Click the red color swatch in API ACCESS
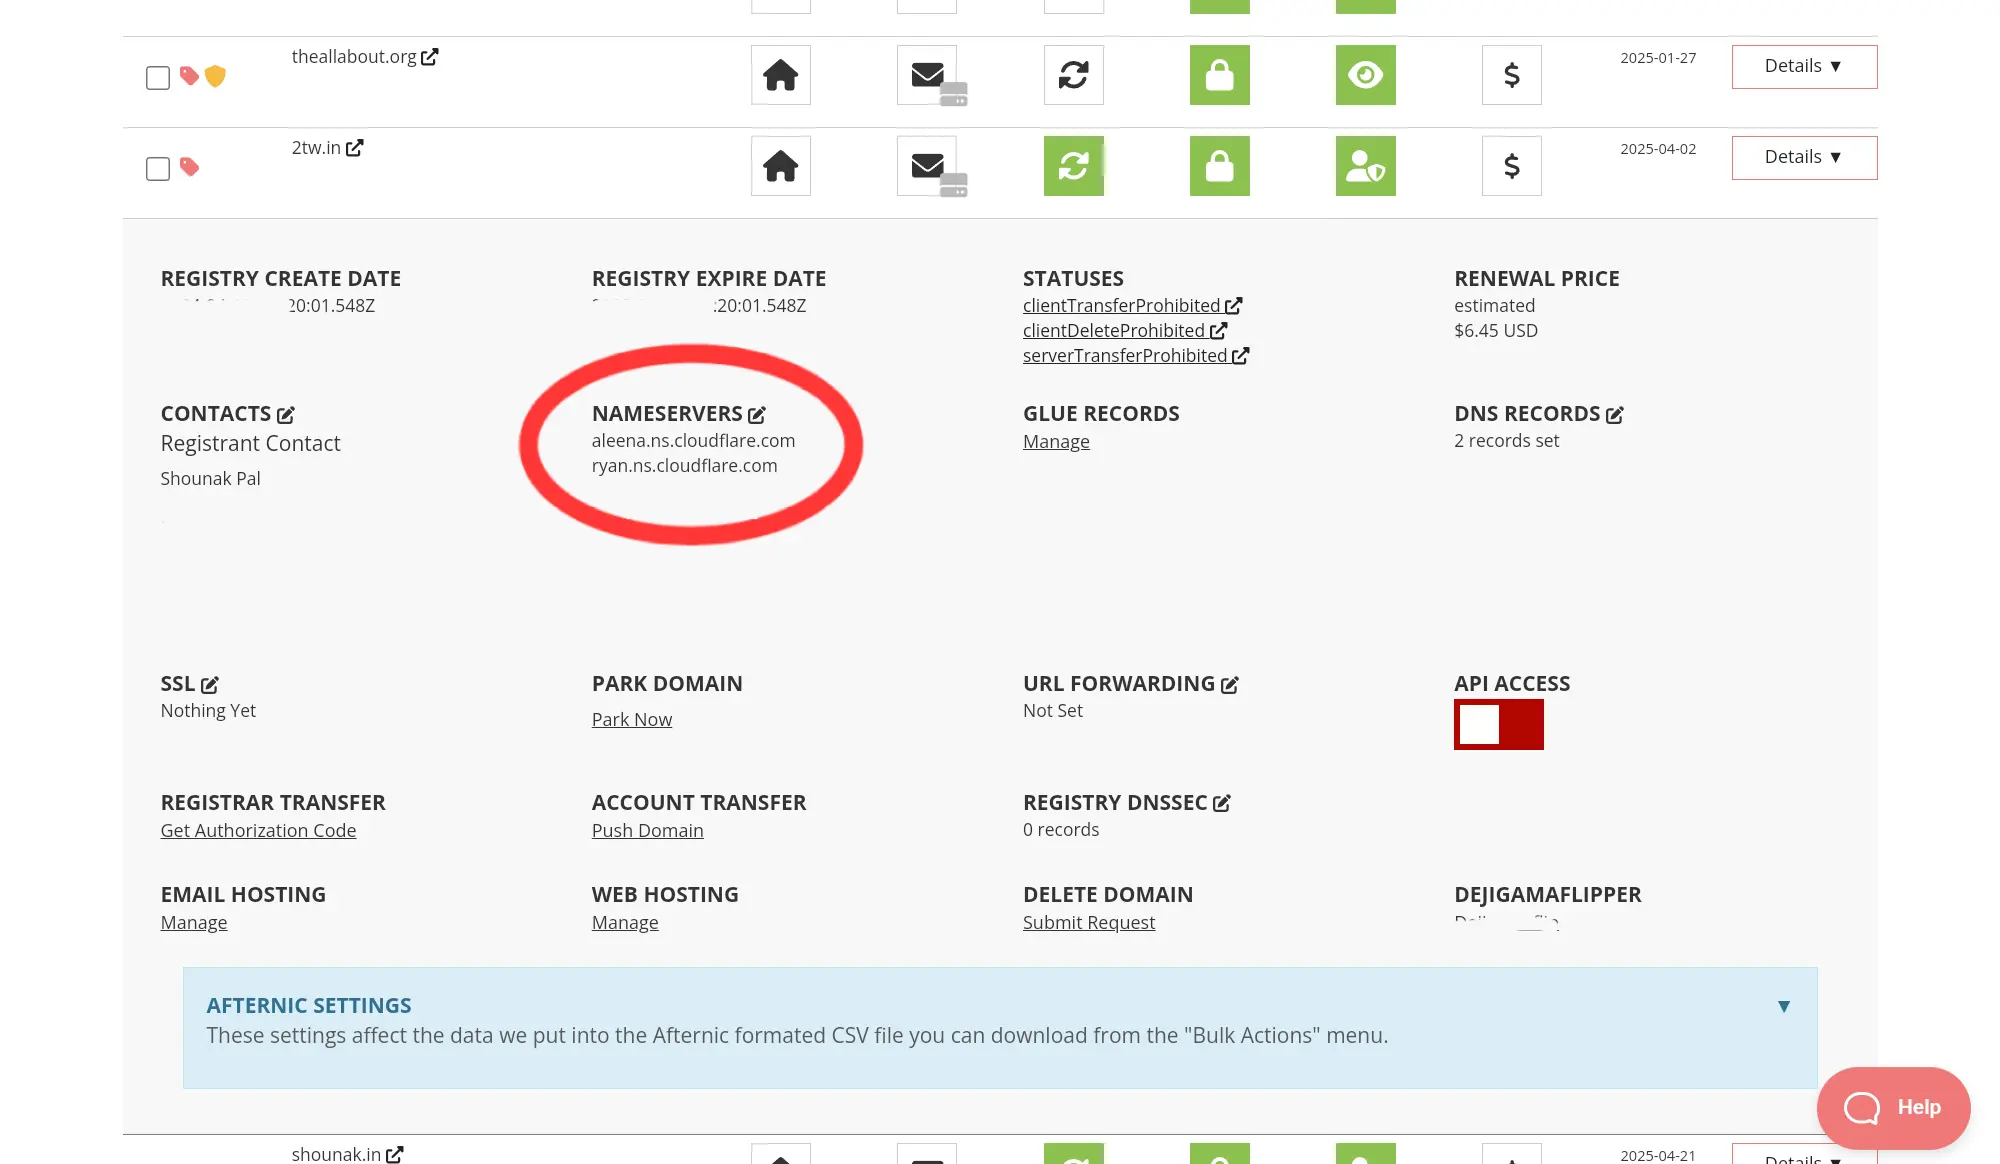Viewport: 2000px width, 1164px height. [x=1522, y=723]
